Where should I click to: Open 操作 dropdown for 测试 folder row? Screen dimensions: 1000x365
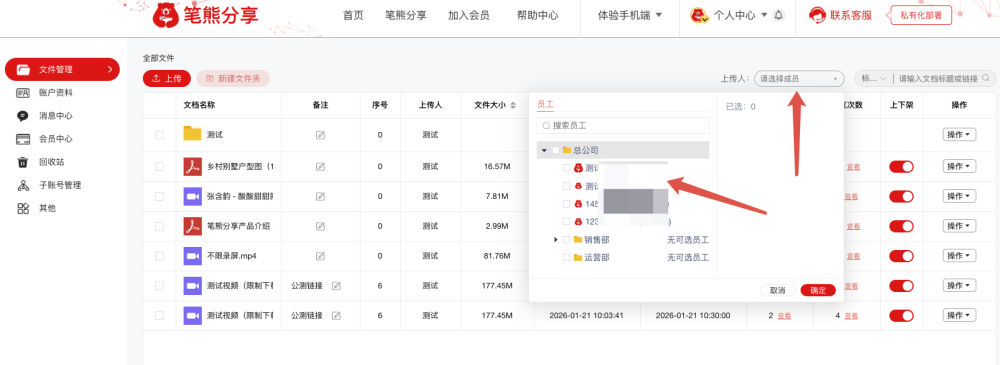959,135
